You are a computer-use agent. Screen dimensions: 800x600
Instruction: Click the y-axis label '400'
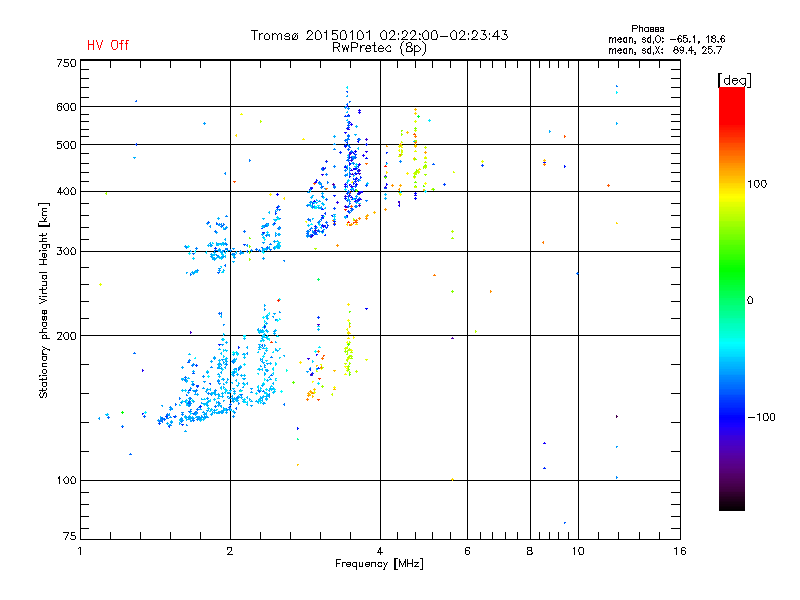click(66, 192)
